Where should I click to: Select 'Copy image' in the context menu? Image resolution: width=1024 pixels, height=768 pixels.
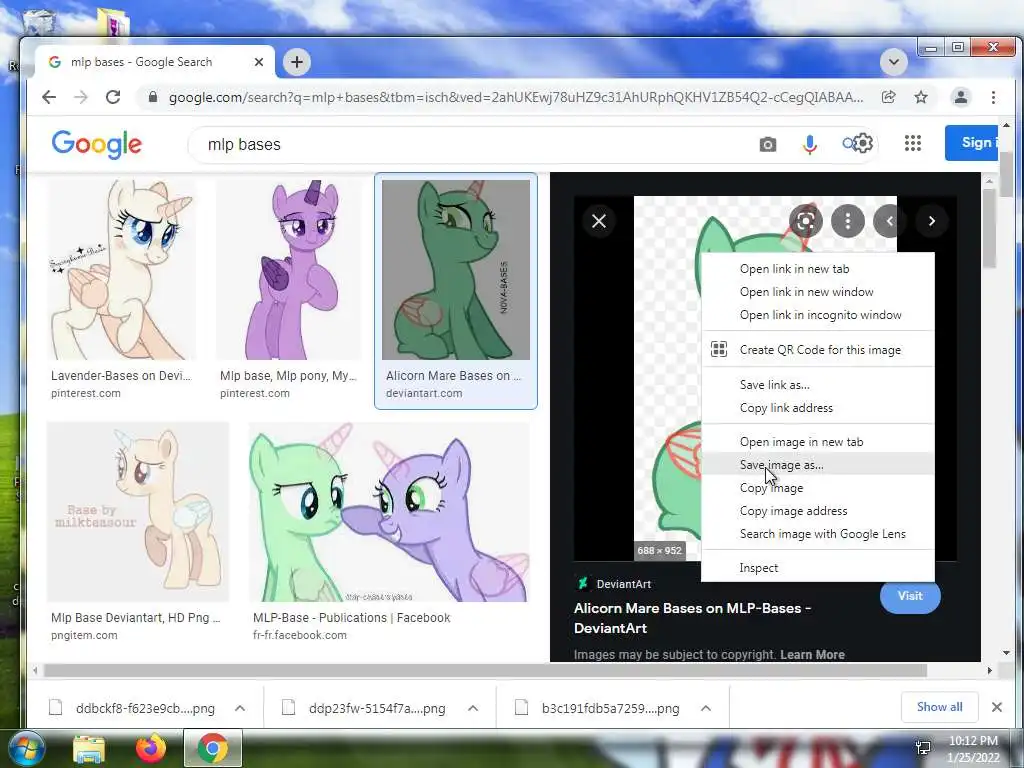[818, 488]
